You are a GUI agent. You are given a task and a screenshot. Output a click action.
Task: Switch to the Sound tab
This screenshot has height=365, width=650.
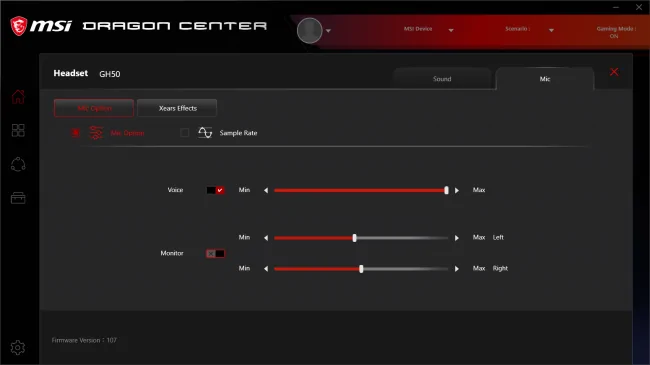442,79
